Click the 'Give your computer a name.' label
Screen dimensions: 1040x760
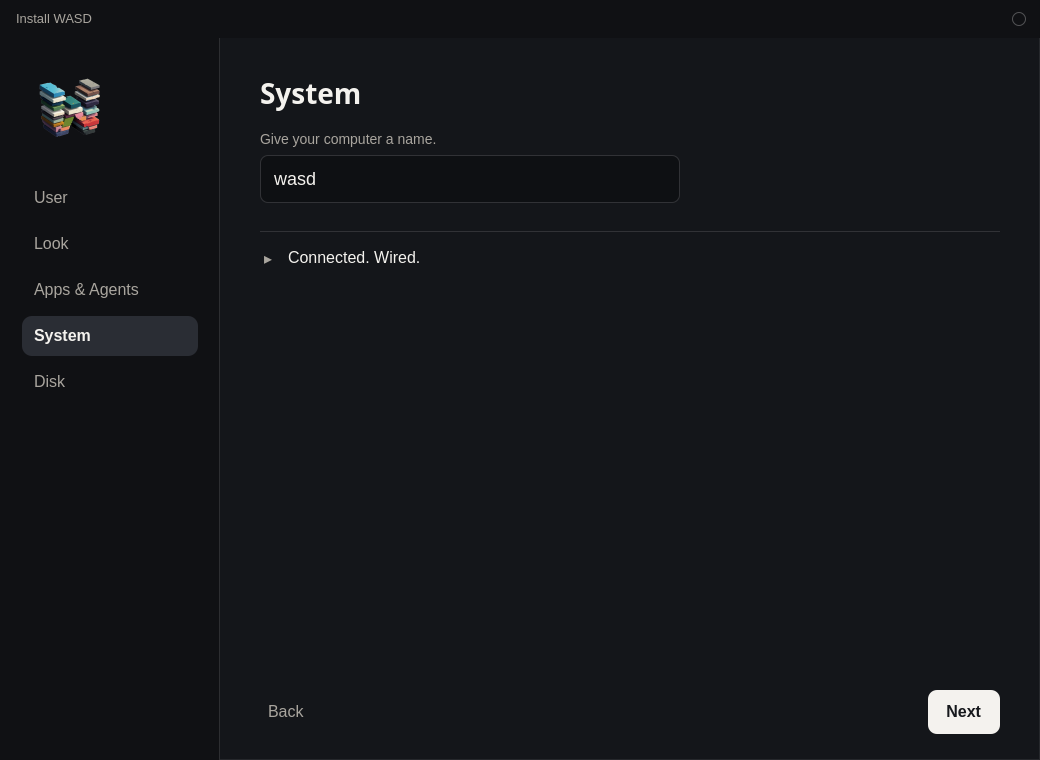pos(348,139)
